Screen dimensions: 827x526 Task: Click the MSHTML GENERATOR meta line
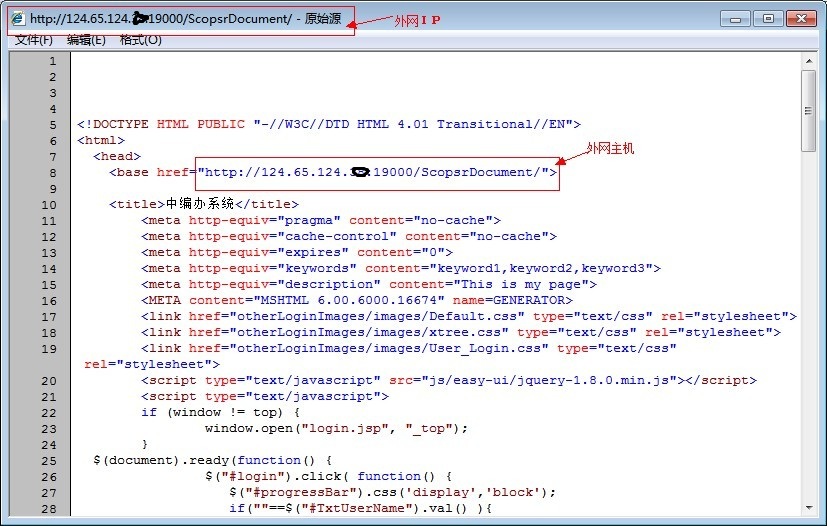(357, 300)
